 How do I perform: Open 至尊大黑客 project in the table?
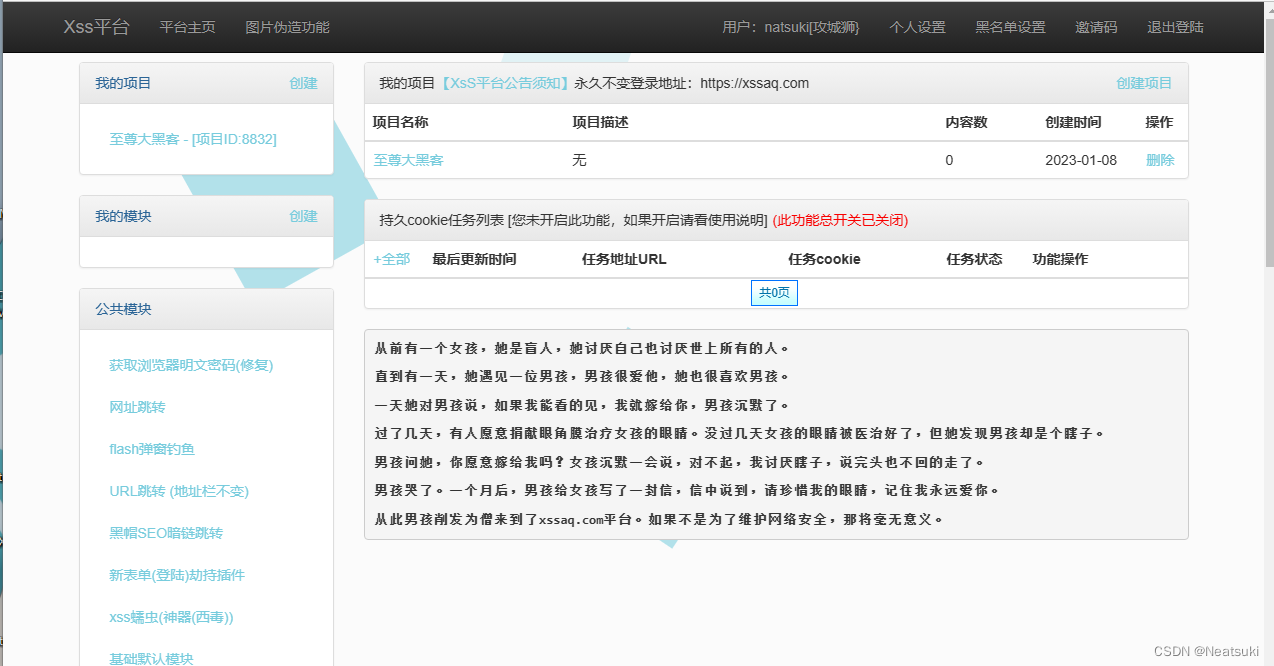[408, 160]
